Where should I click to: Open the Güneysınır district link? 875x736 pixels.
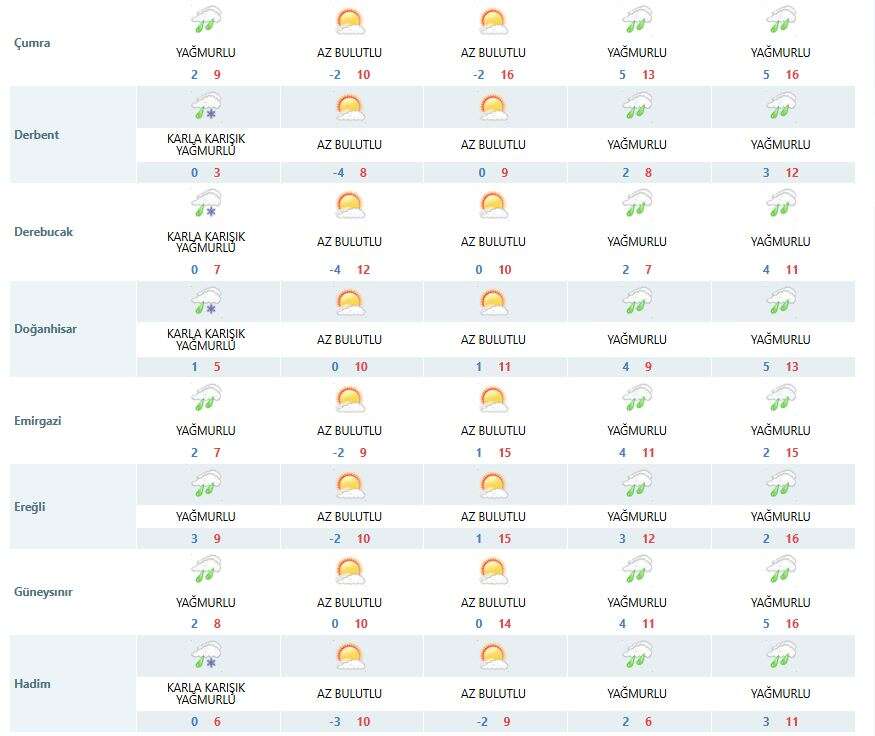[44, 592]
